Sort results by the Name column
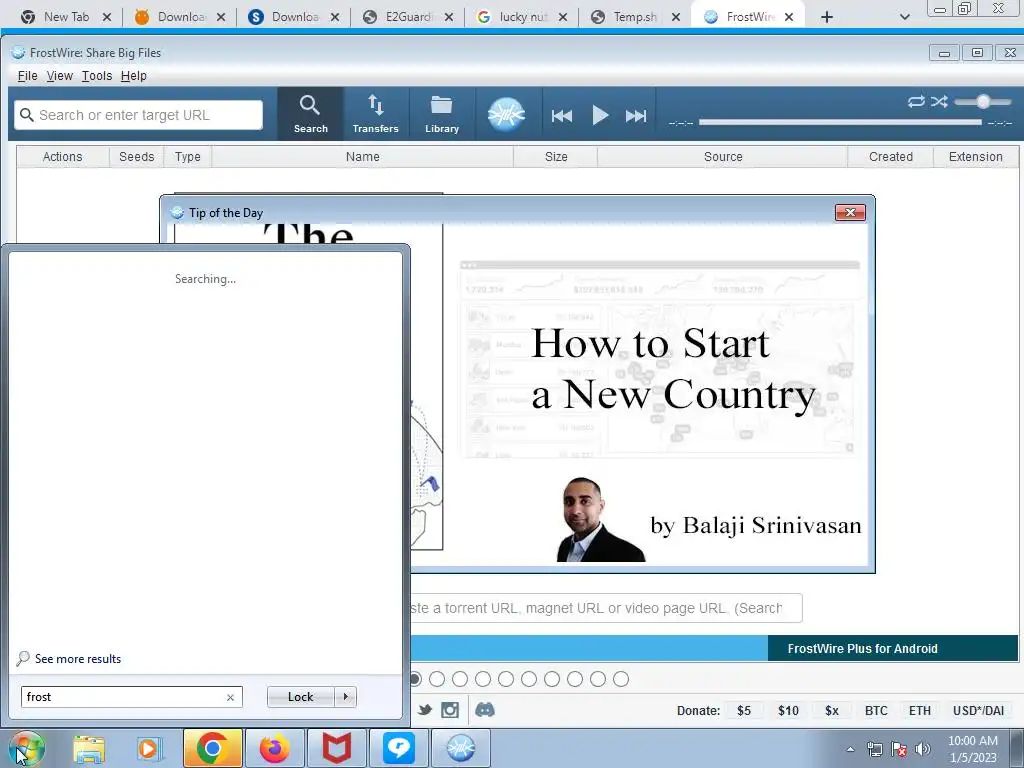The width and height of the screenshot is (1024, 768). (362, 157)
